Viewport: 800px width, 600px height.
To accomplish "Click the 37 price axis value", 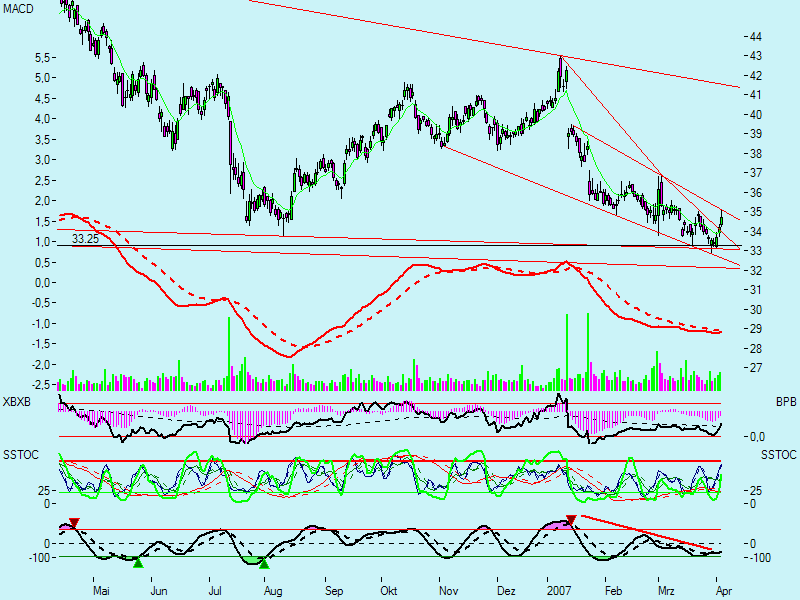I will [756, 173].
